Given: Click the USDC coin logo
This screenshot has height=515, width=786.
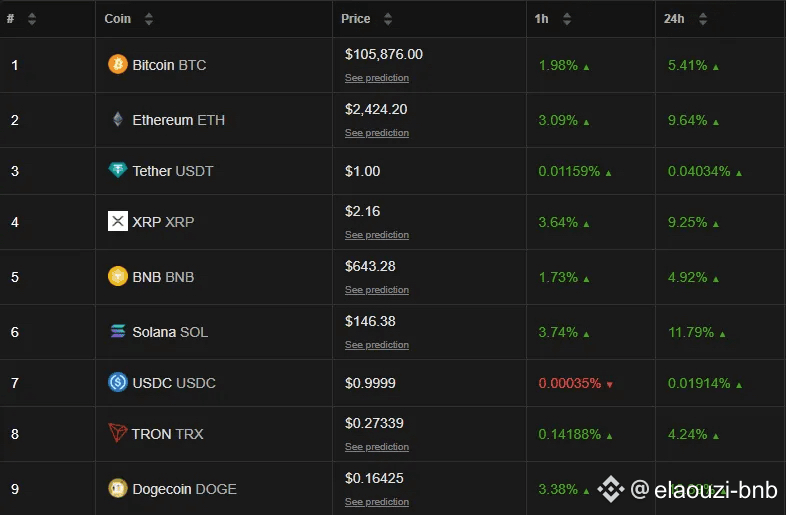Looking at the screenshot, I should 118,382.
